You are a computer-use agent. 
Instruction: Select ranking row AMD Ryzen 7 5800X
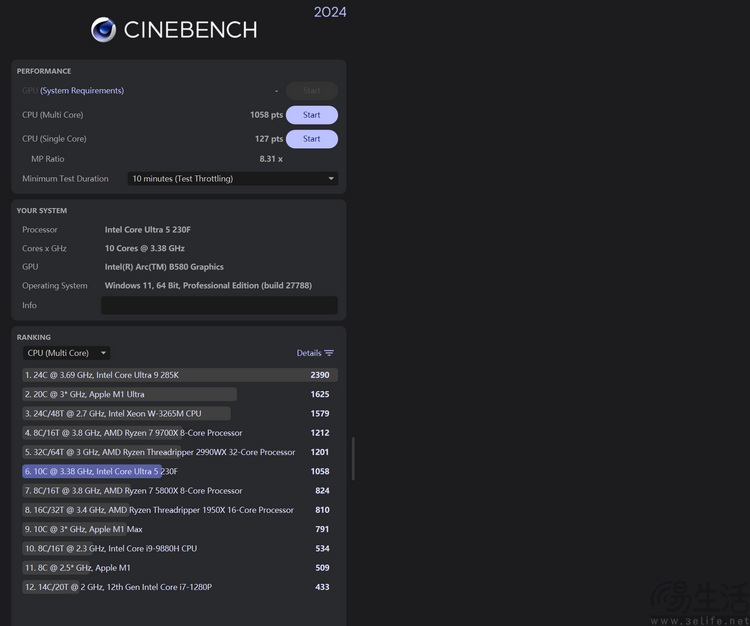click(180, 490)
